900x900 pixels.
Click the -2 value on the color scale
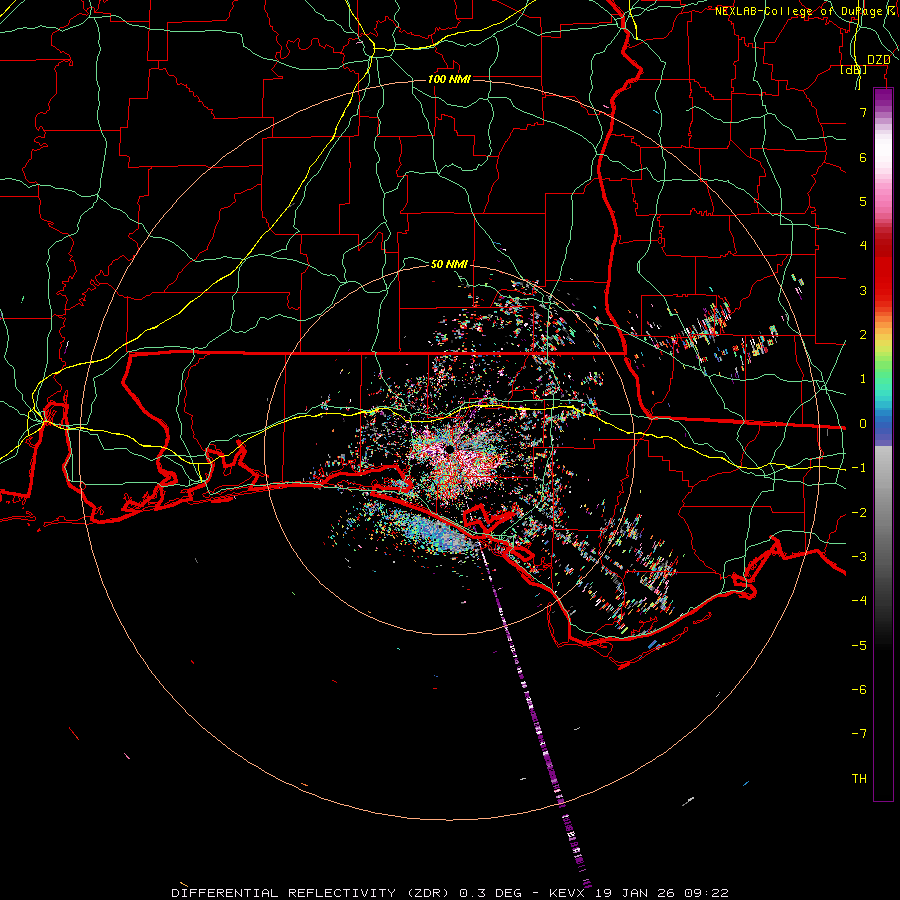click(859, 512)
